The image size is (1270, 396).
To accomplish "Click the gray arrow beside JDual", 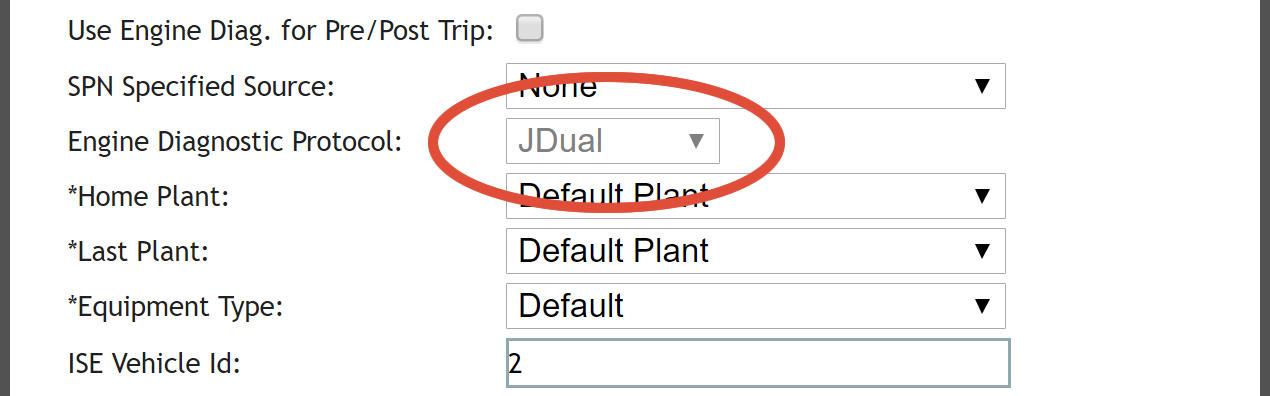I will (697, 141).
